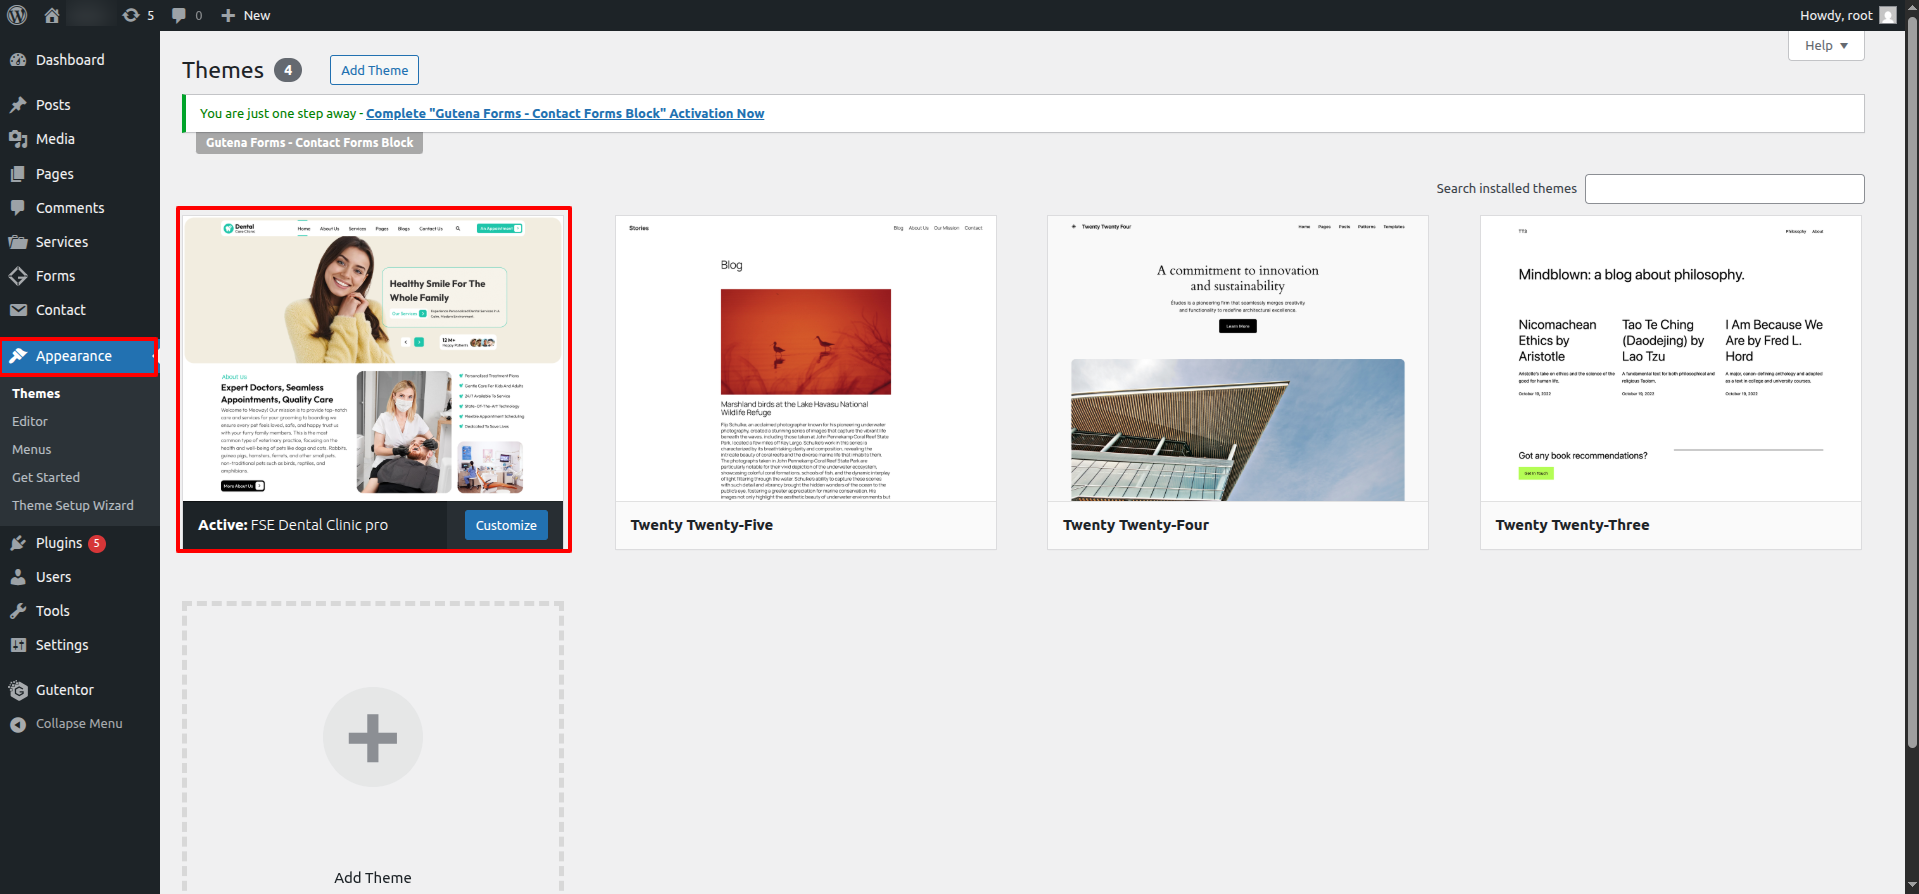Open Theme Setup Wizard submenu item
This screenshot has width=1919, height=894.
73,506
